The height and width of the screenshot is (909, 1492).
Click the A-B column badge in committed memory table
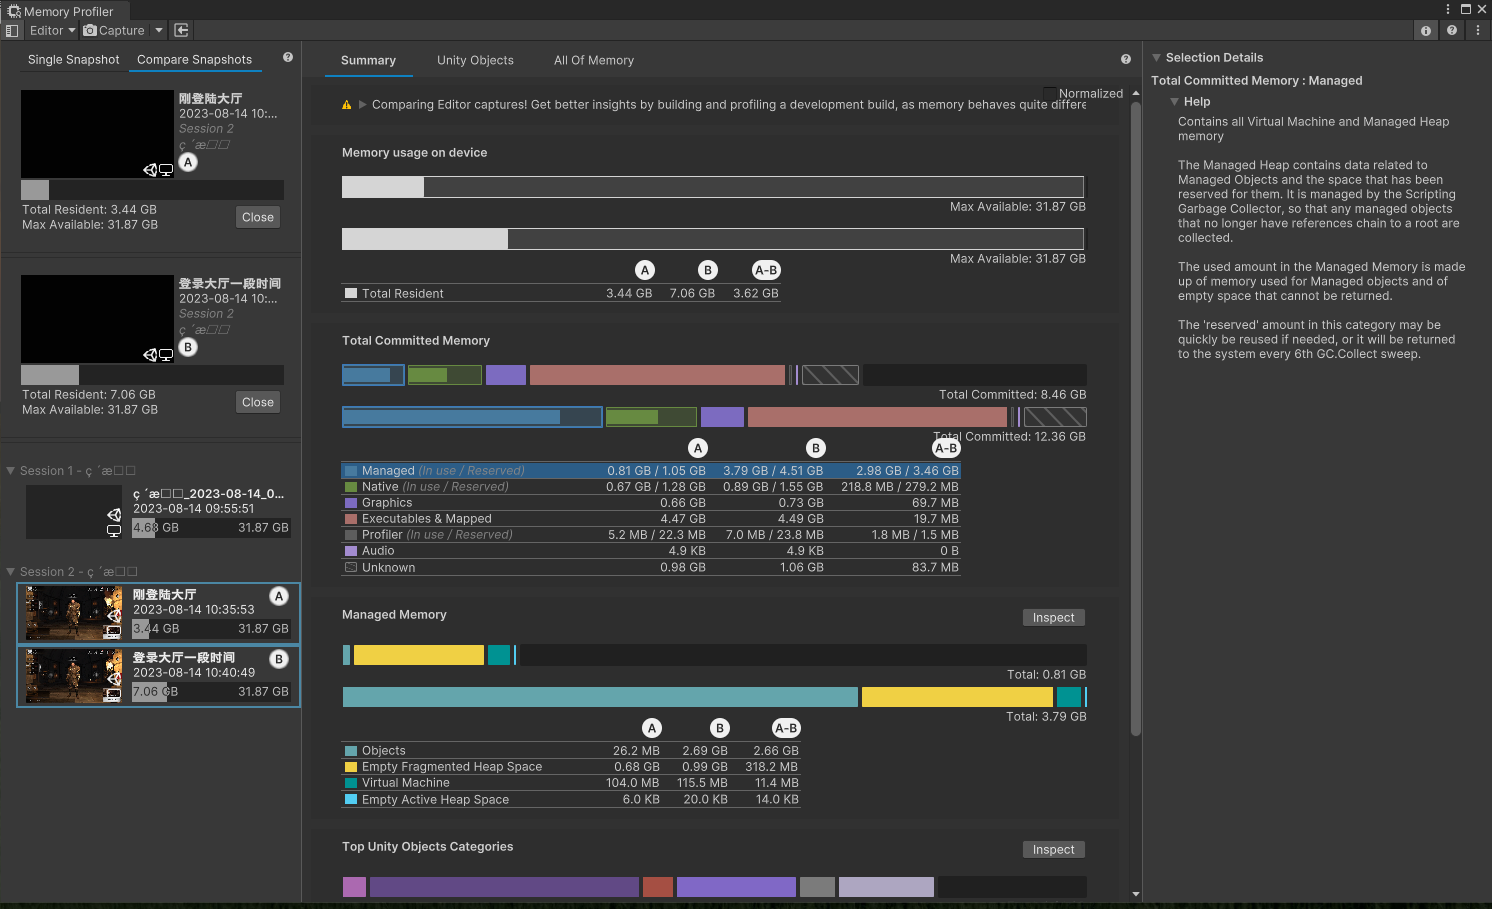[946, 448]
